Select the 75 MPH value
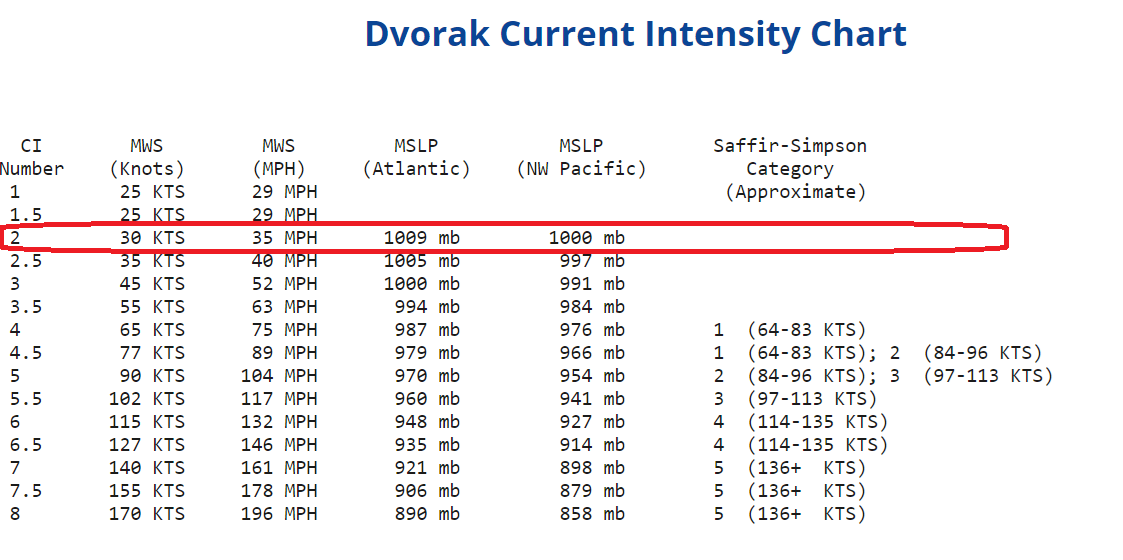The width and height of the screenshot is (1123, 560). 284,330
